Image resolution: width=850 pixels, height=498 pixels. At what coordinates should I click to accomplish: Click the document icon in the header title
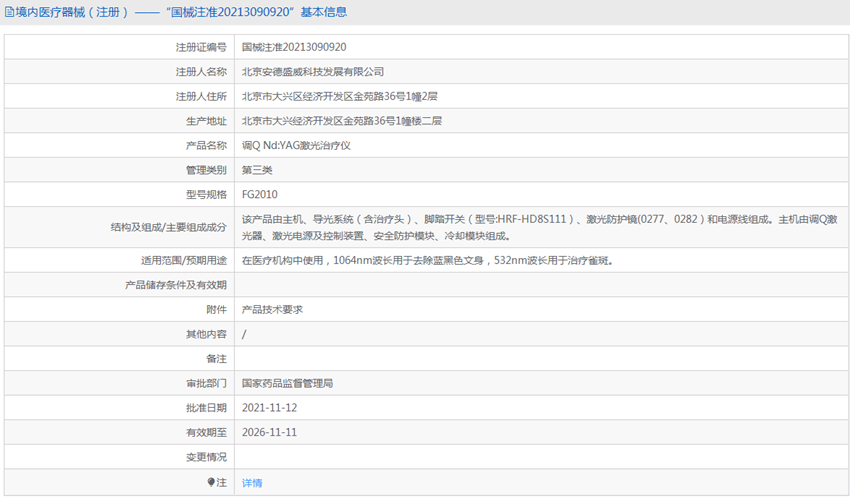[x=9, y=12]
